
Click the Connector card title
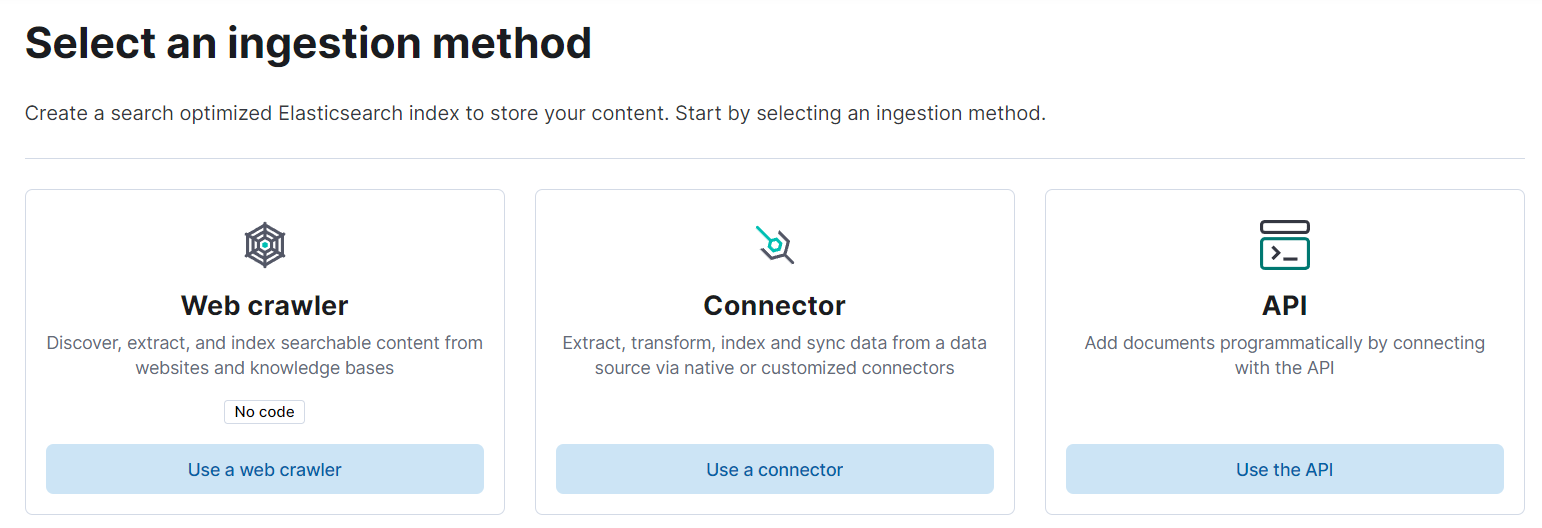[774, 305]
